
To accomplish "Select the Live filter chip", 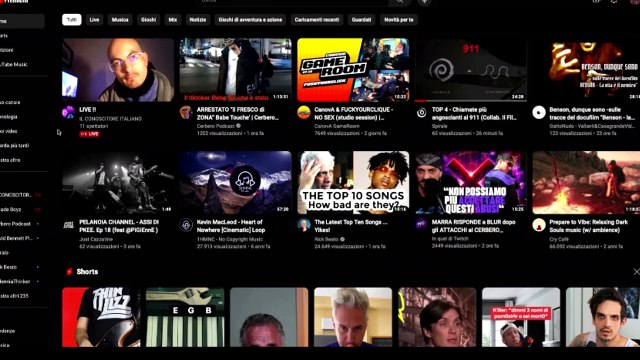I will (94, 20).
